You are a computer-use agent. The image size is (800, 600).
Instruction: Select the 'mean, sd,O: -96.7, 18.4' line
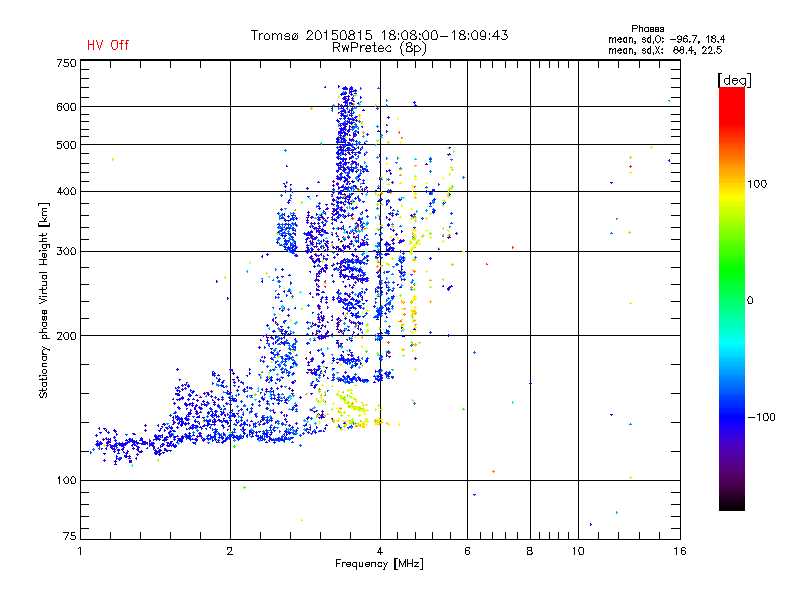coord(666,39)
